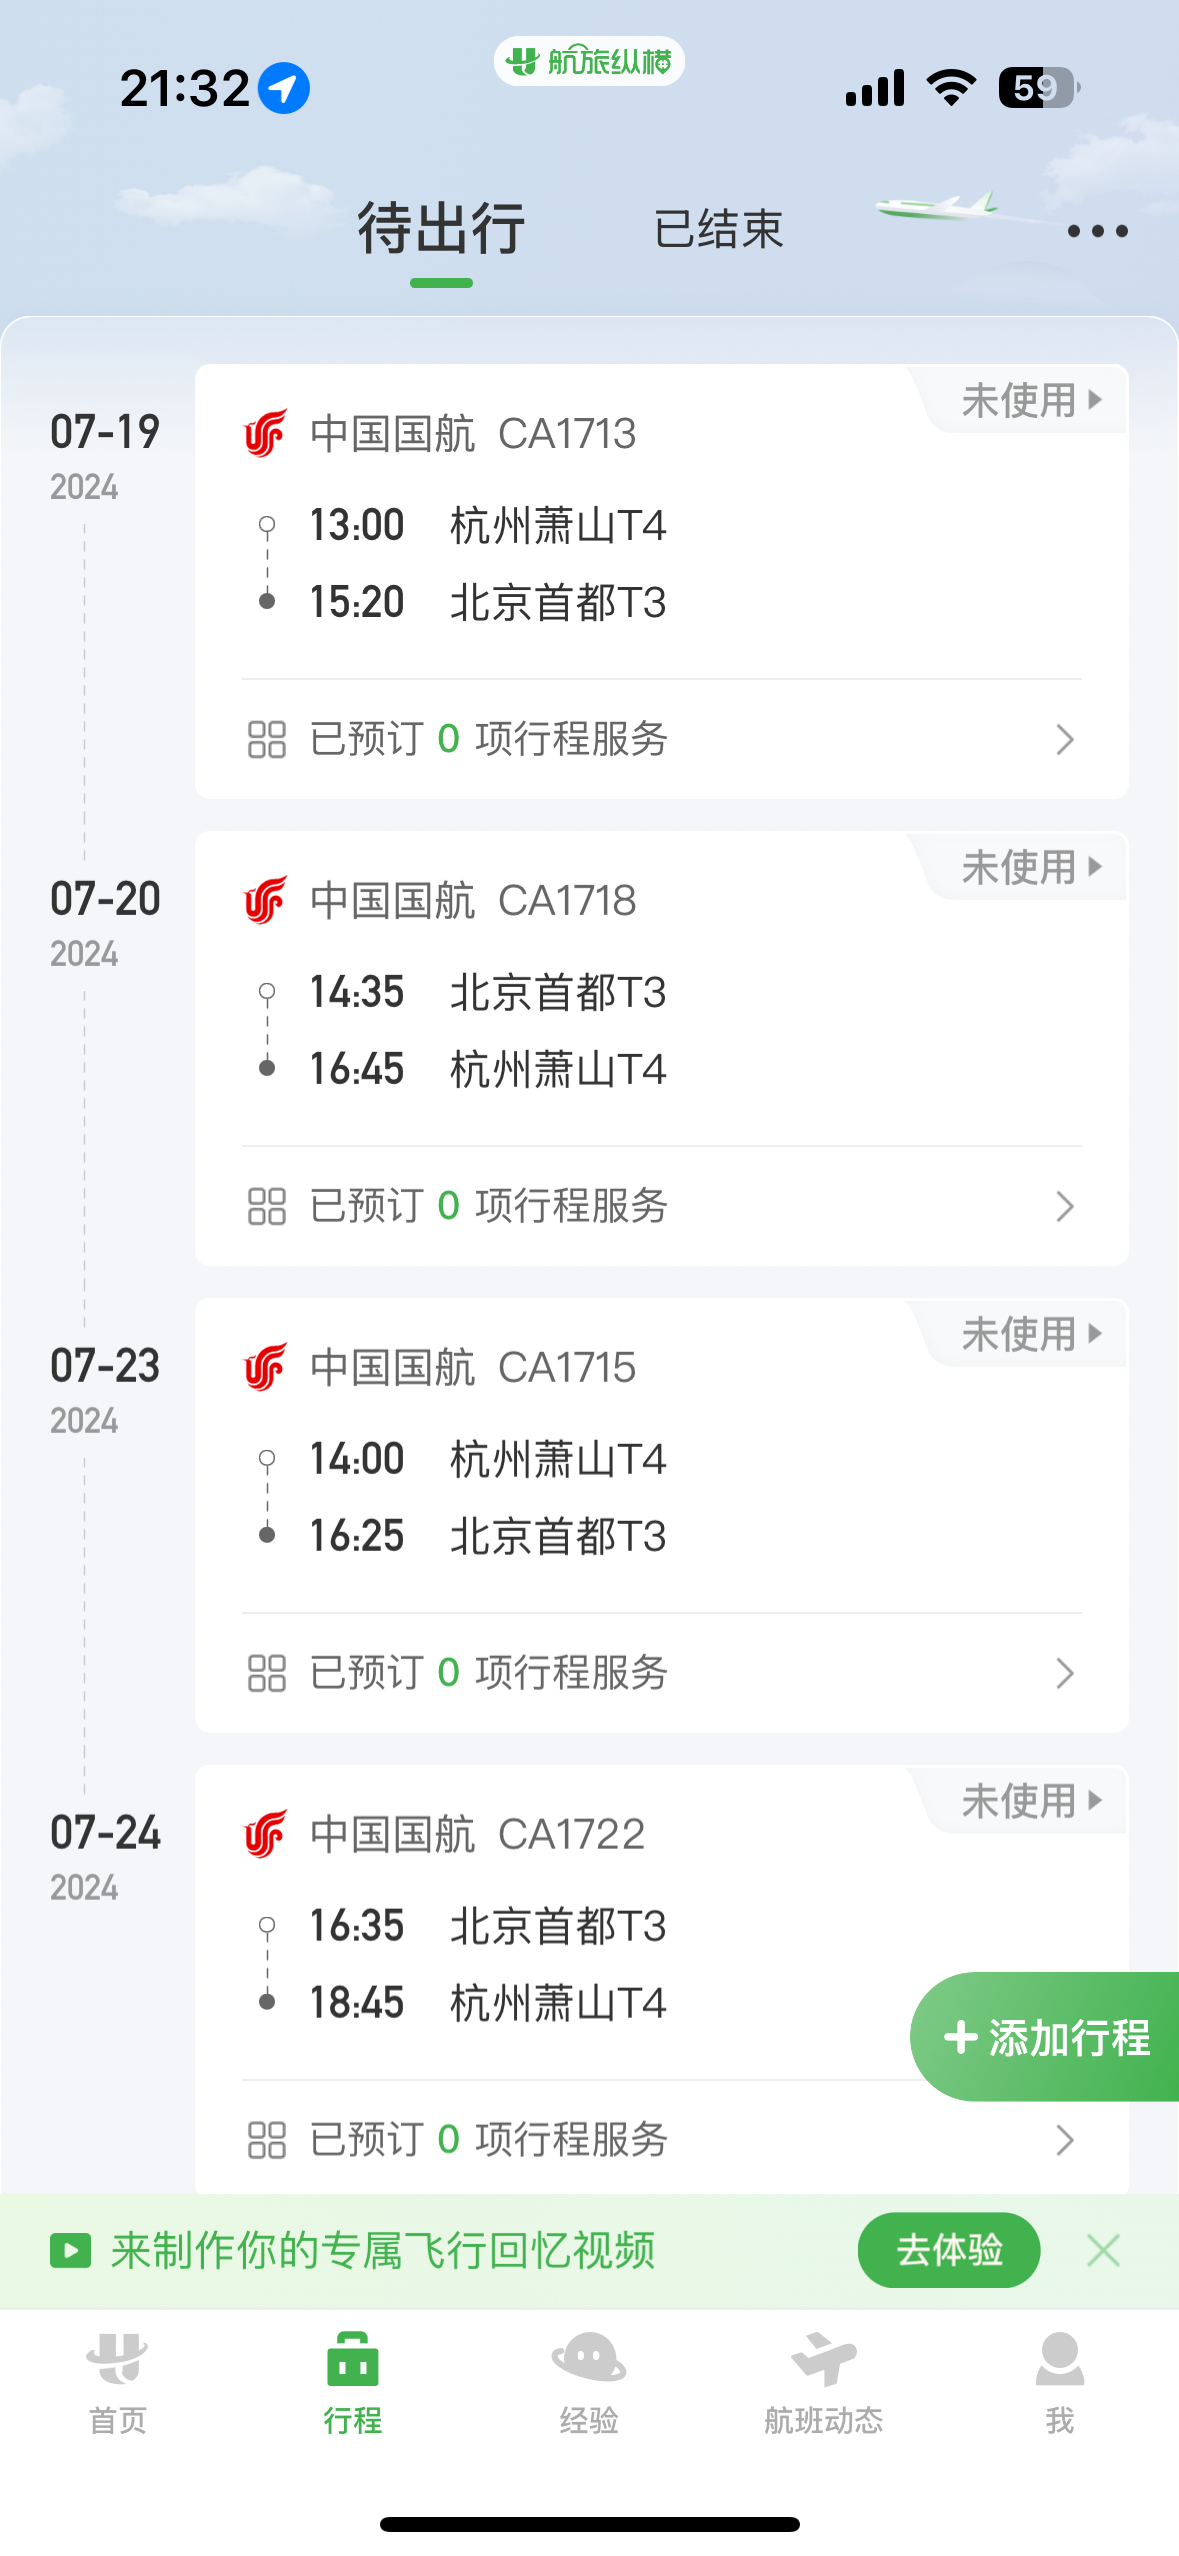This screenshot has height=2556, width=1179.
Task: Open the three-dot more options menu
Action: coord(1097,231)
